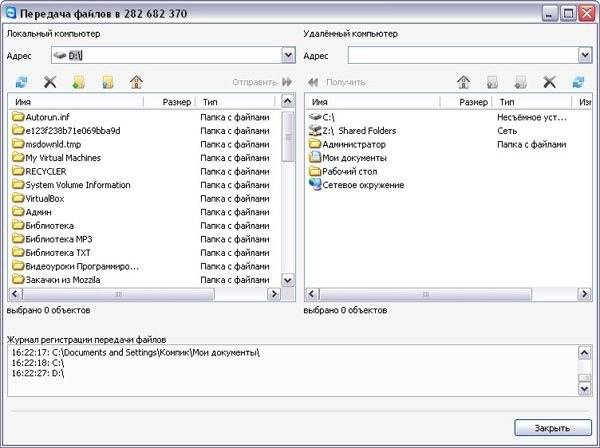
Task: Click local list horizontal scroll right arrow
Action: [274, 294]
